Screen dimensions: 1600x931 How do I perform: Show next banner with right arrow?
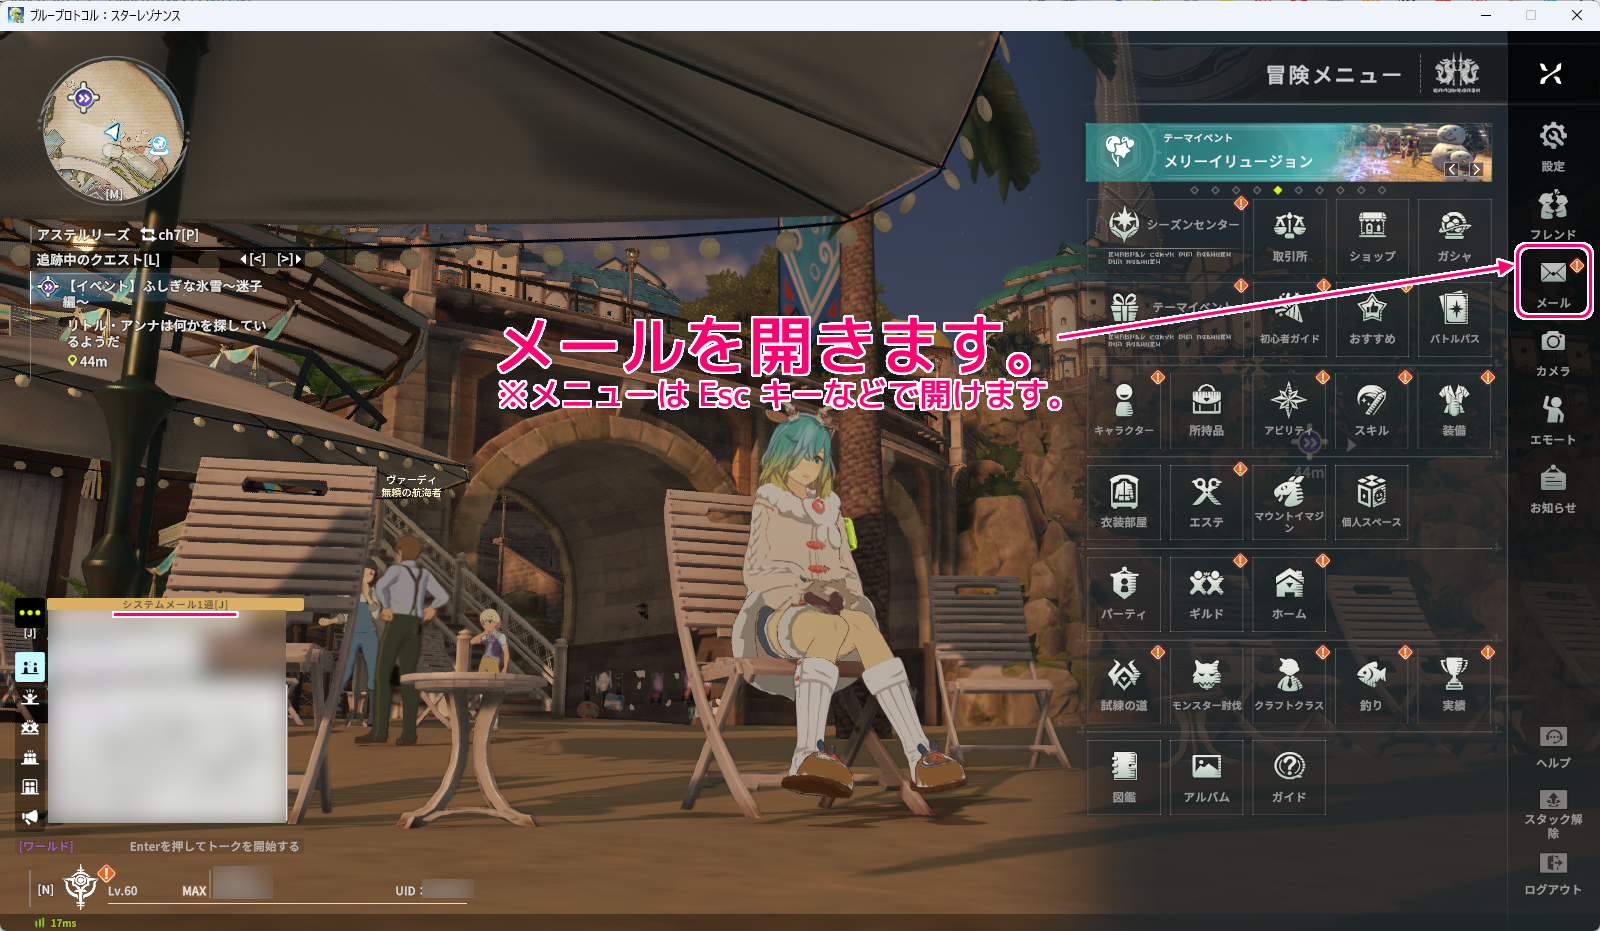(x=1476, y=169)
